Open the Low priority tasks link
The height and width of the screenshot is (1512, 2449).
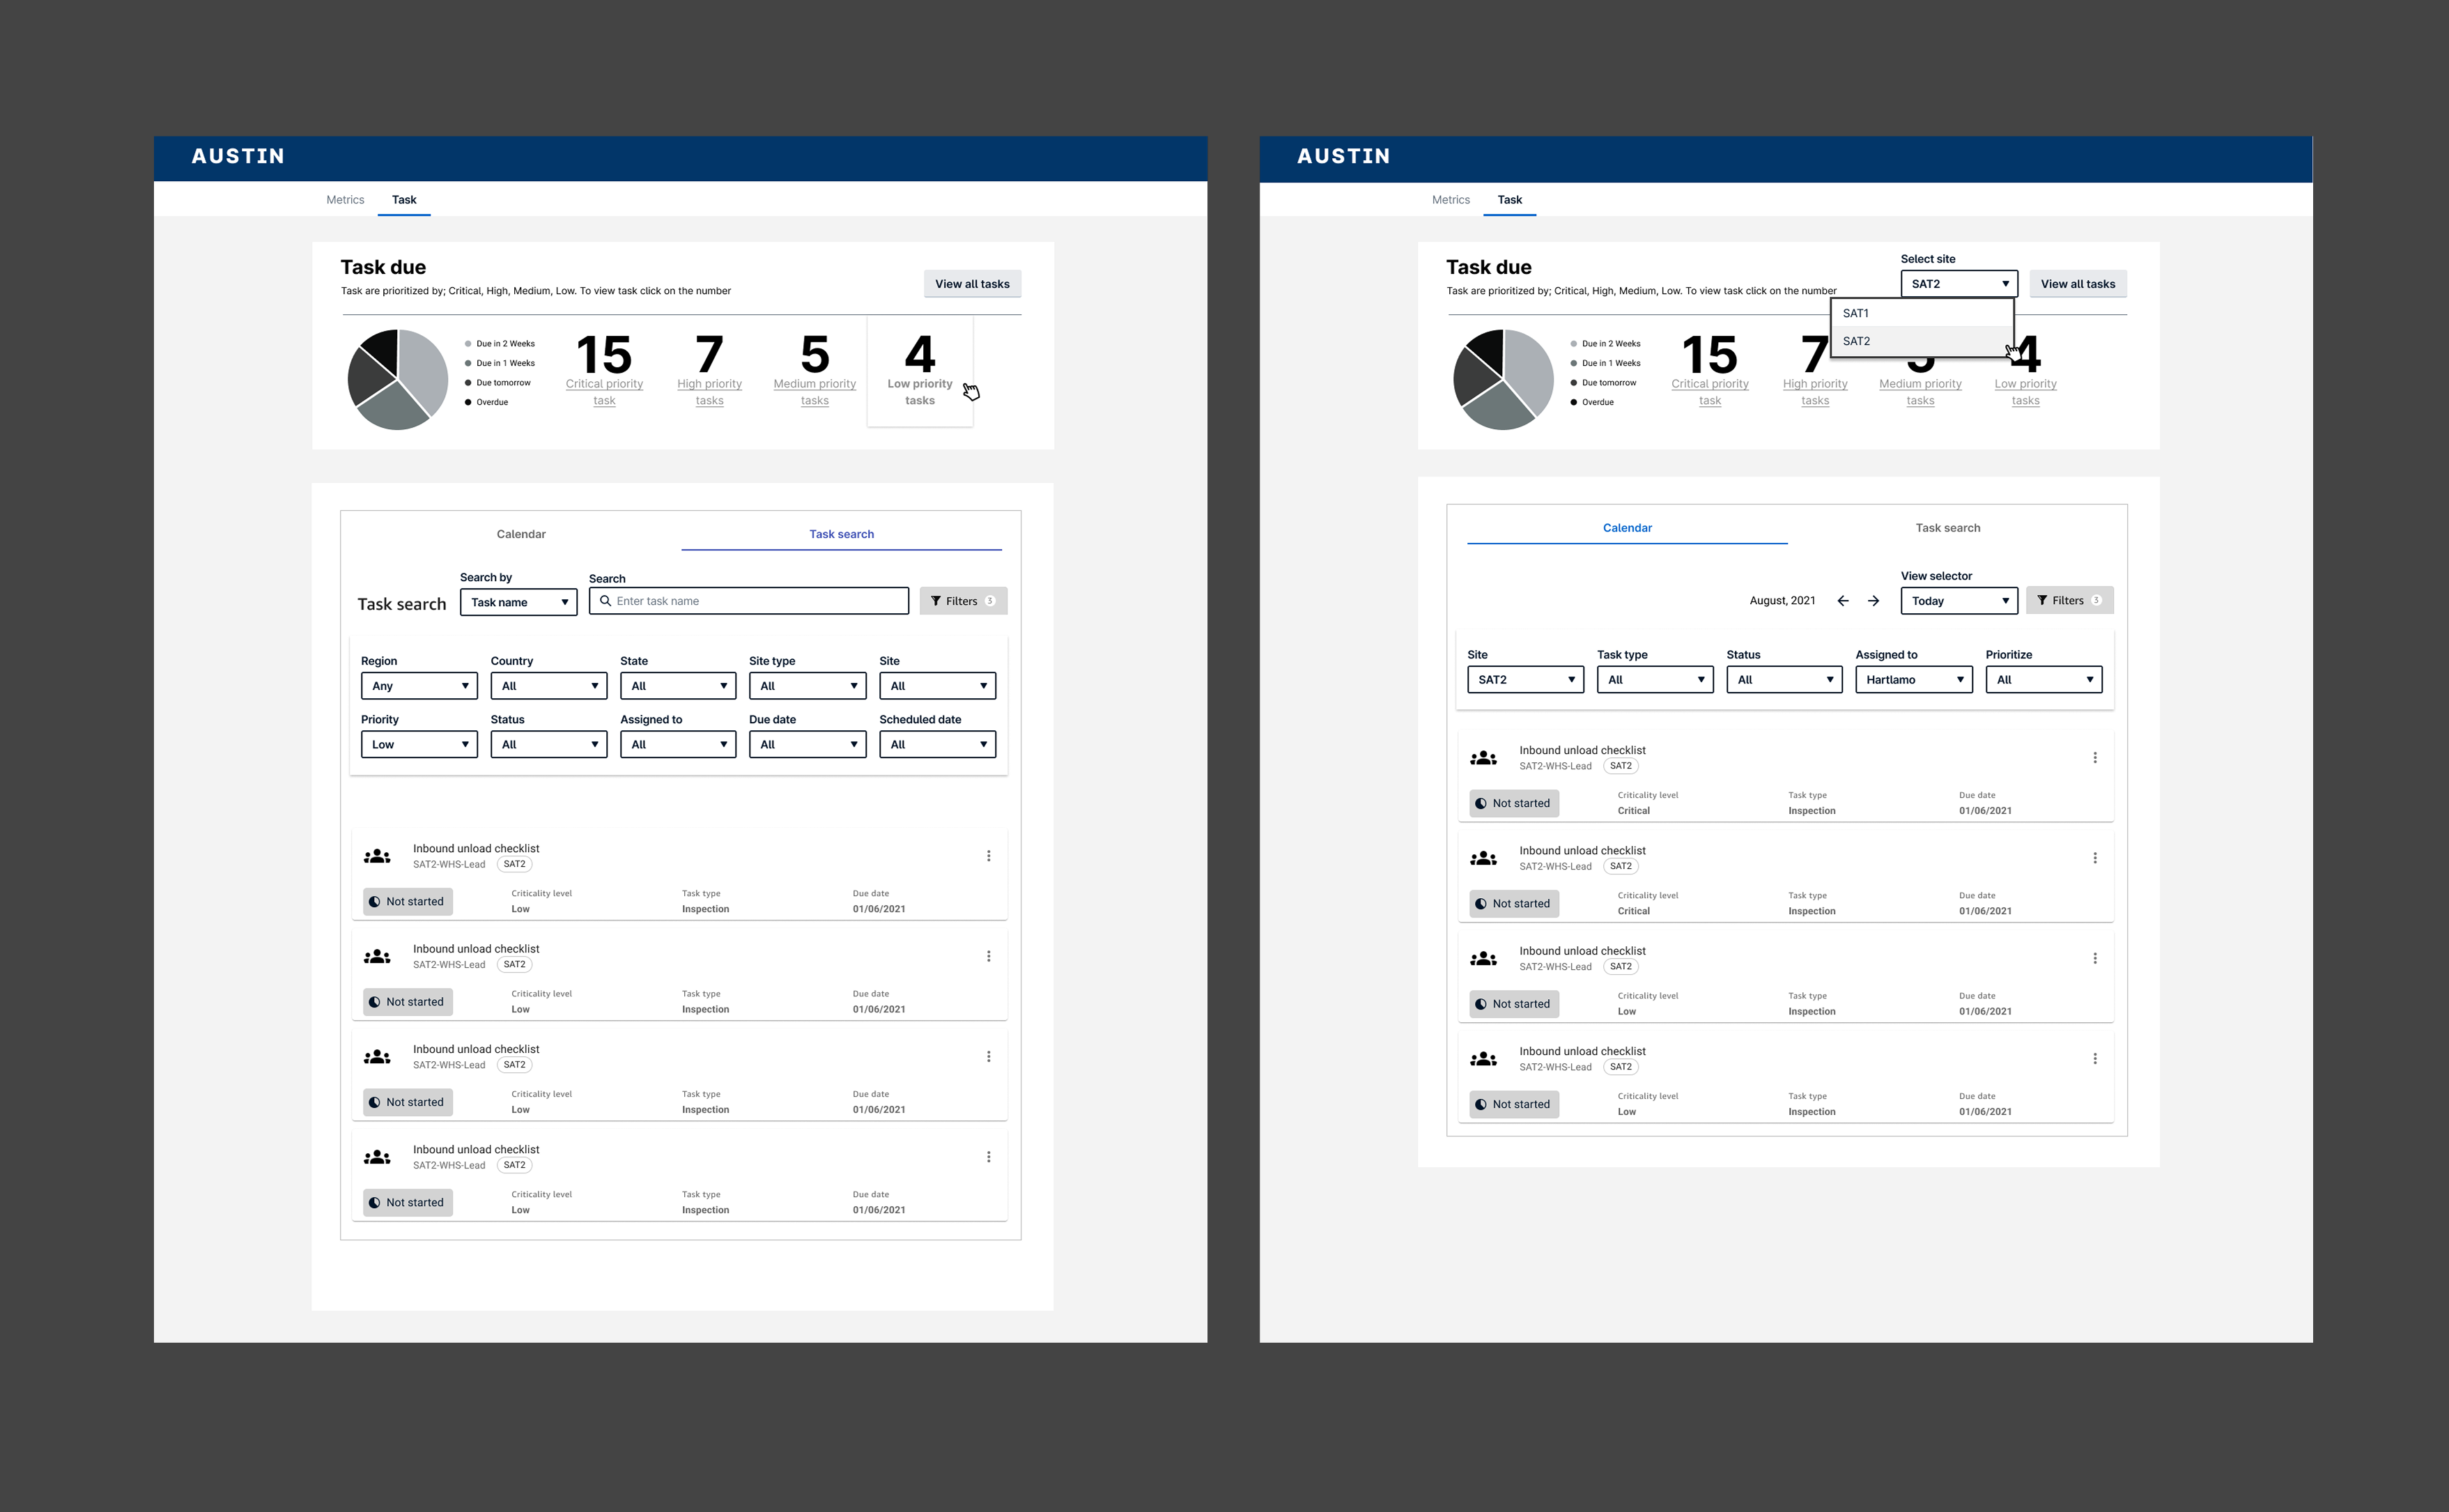(x=920, y=392)
